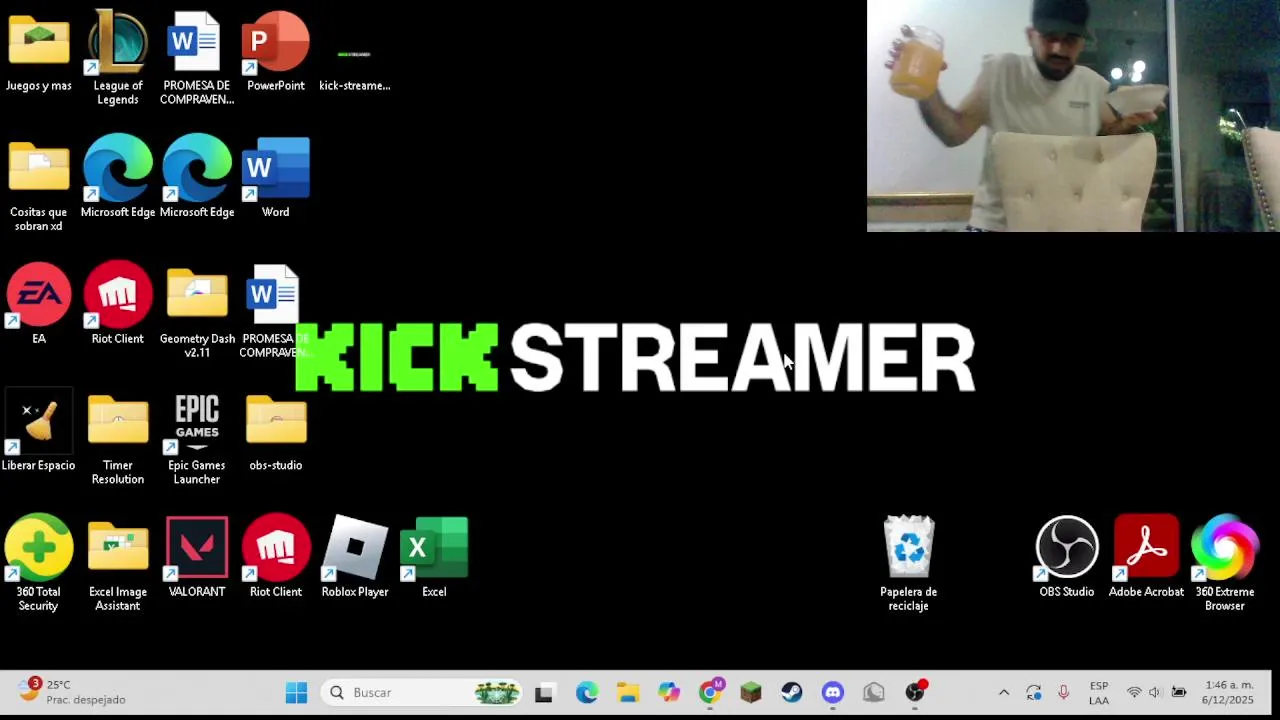This screenshot has width=1280, height=720.
Task: Click the Buscar search box in taskbar
Action: (x=423, y=692)
